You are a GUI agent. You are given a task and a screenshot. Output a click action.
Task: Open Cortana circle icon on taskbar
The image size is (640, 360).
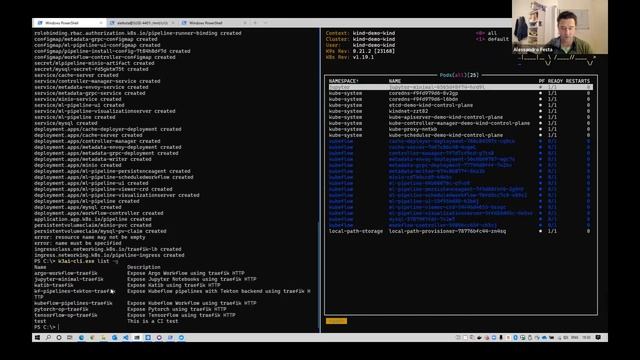point(59,338)
